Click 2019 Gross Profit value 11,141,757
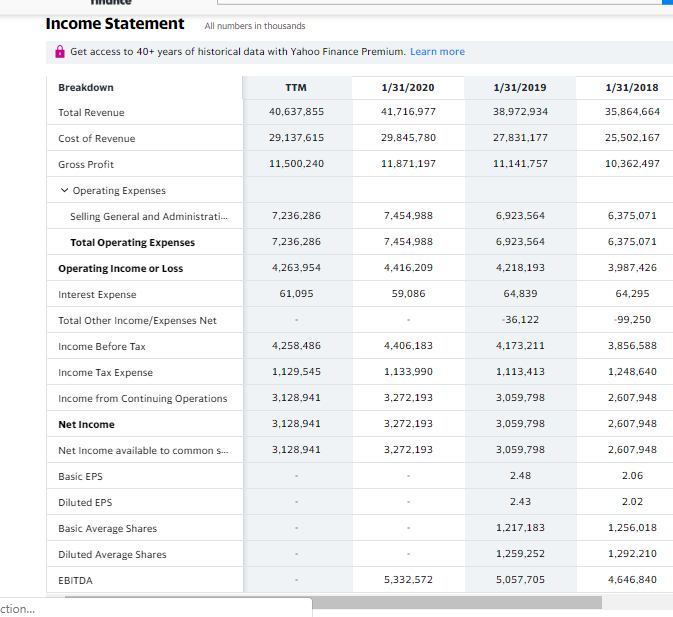 tap(520, 163)
